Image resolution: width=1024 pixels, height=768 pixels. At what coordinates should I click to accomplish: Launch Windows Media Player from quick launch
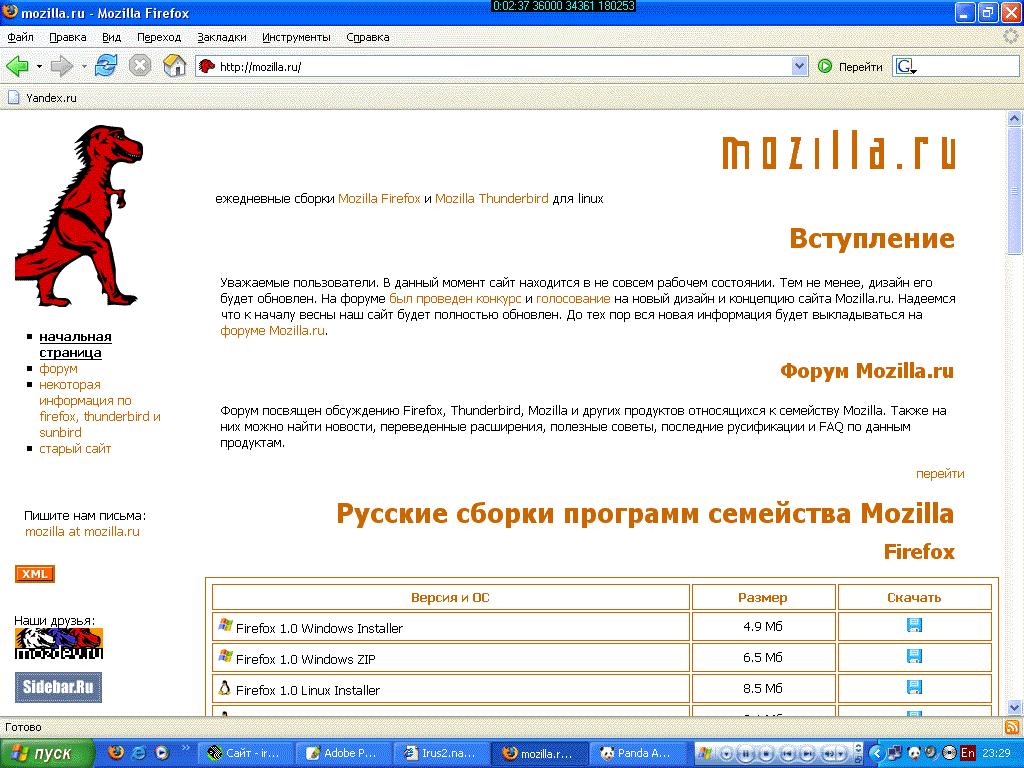pos(162,753)
